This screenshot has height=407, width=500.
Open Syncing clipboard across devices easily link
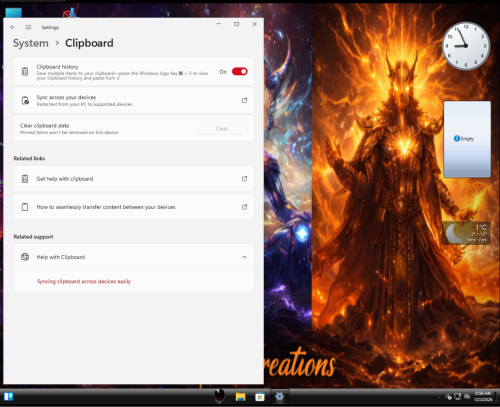84,281
